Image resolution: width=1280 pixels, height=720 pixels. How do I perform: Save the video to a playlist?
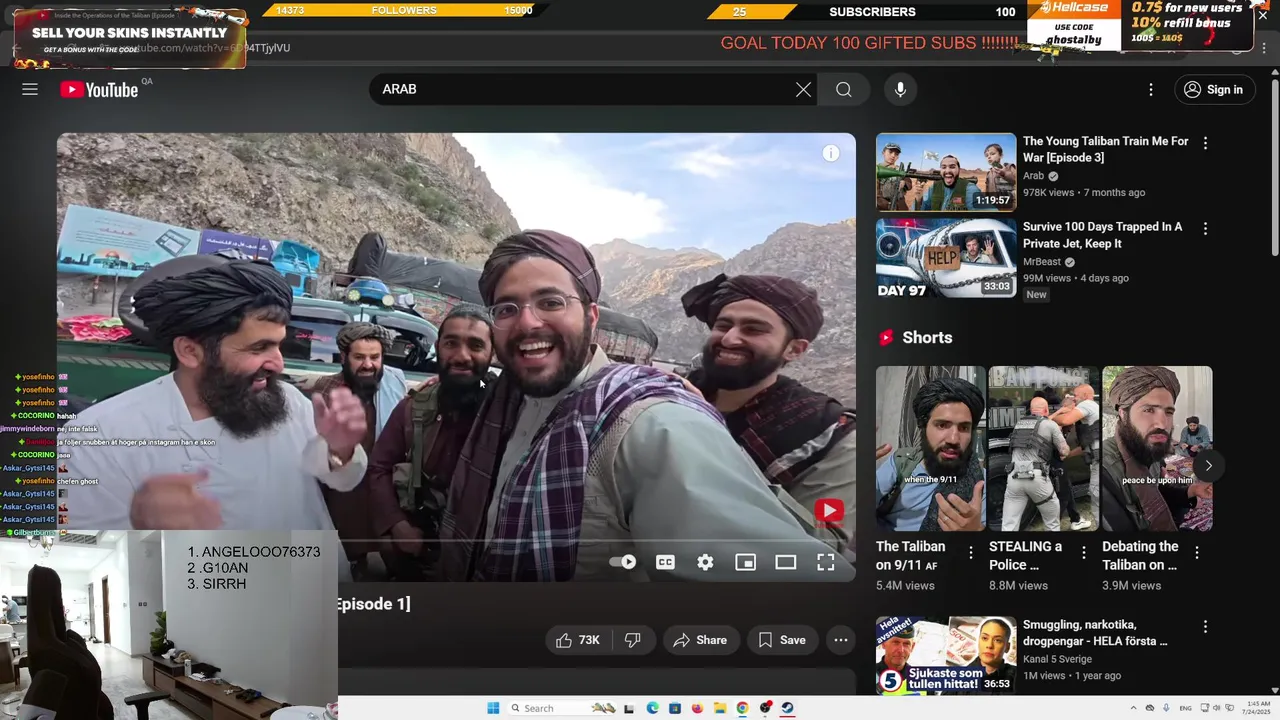782,640
